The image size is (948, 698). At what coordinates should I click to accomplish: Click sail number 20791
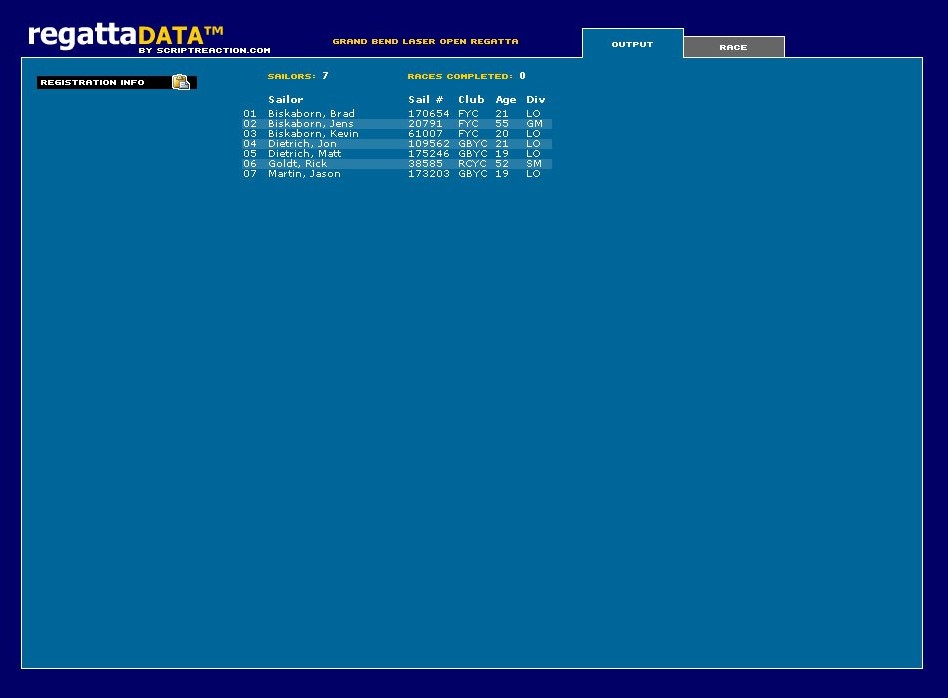[x=425, y=123]
